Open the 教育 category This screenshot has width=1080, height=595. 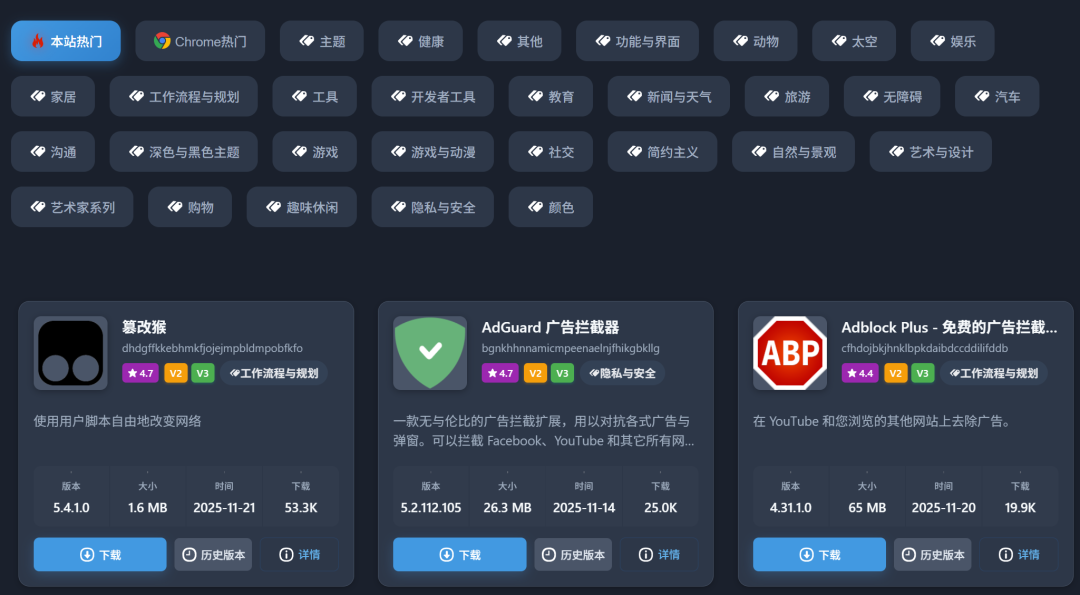coord(551,96)
